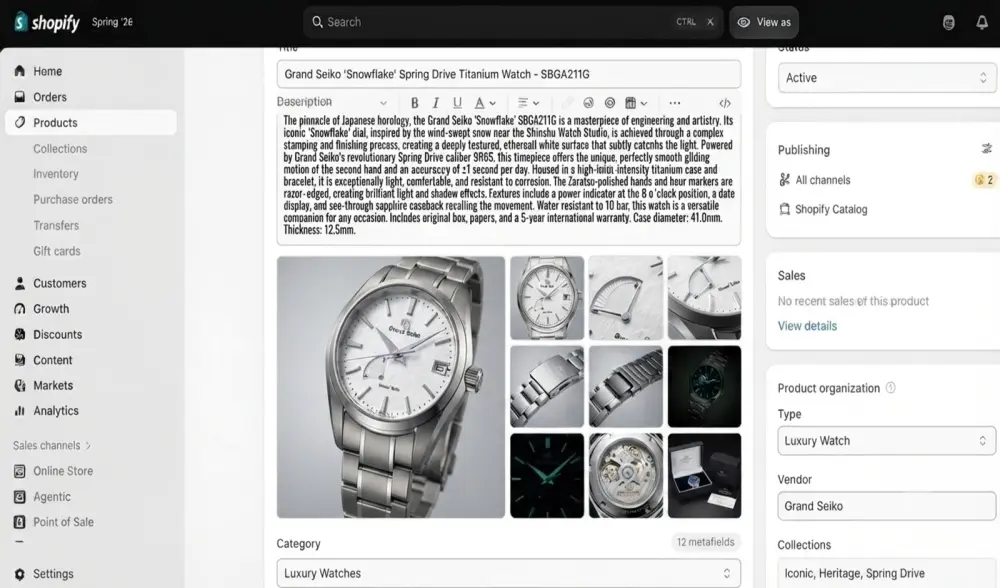1000x588 pixels.
Task: Select the power reserve indicator thumbnail
Action: coord(626,298)
